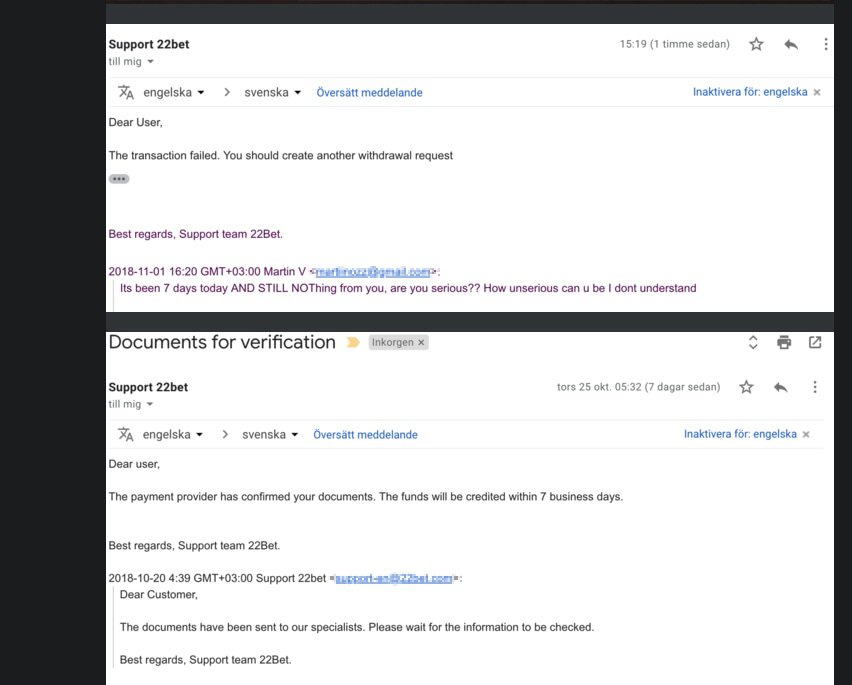Open the blurred gmail address link after Martin V
The image size is (852, 685).
(373, 272)
